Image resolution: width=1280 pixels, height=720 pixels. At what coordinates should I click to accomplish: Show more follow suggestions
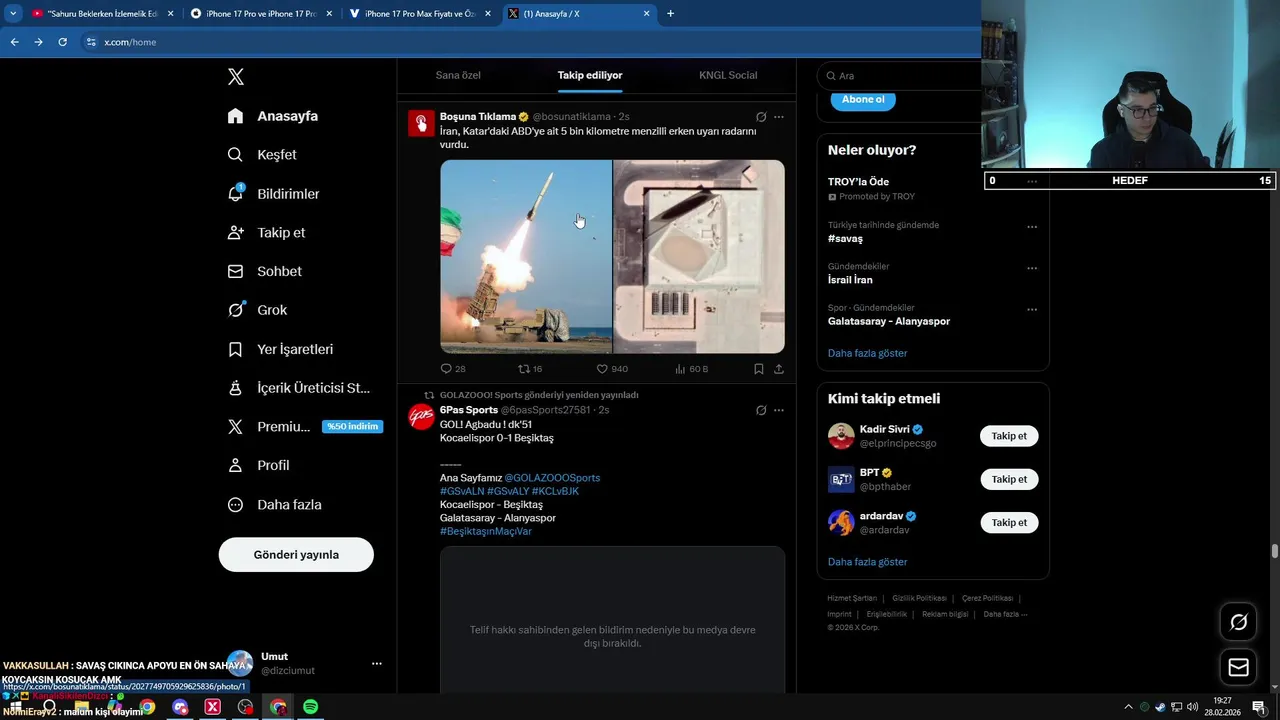(868, 562)
